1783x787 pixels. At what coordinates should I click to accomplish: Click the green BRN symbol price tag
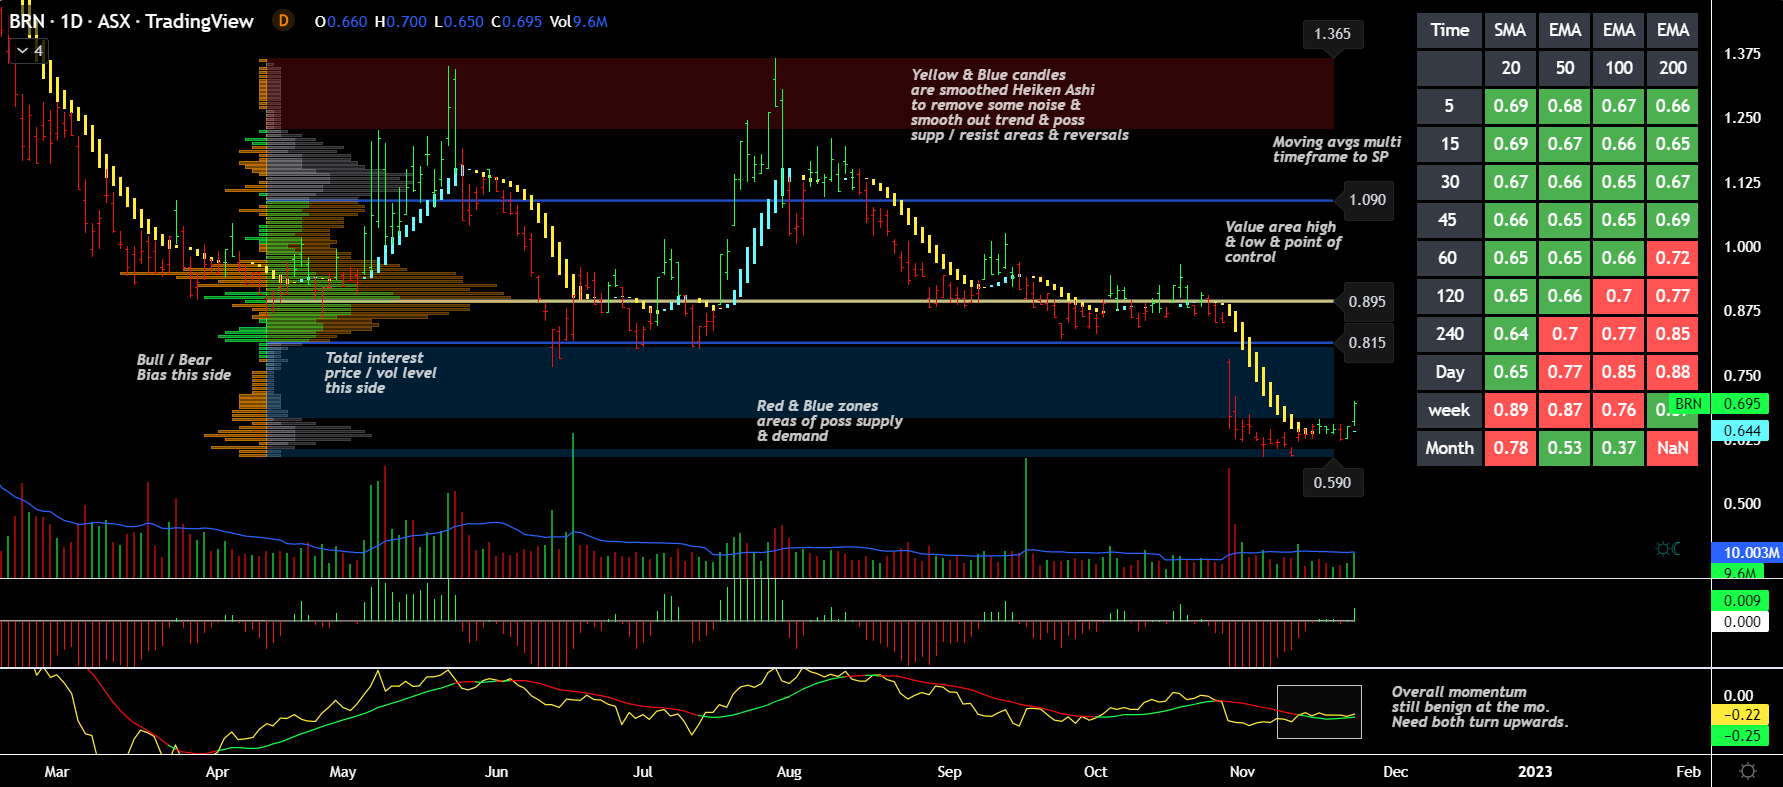click(1688, 404)
